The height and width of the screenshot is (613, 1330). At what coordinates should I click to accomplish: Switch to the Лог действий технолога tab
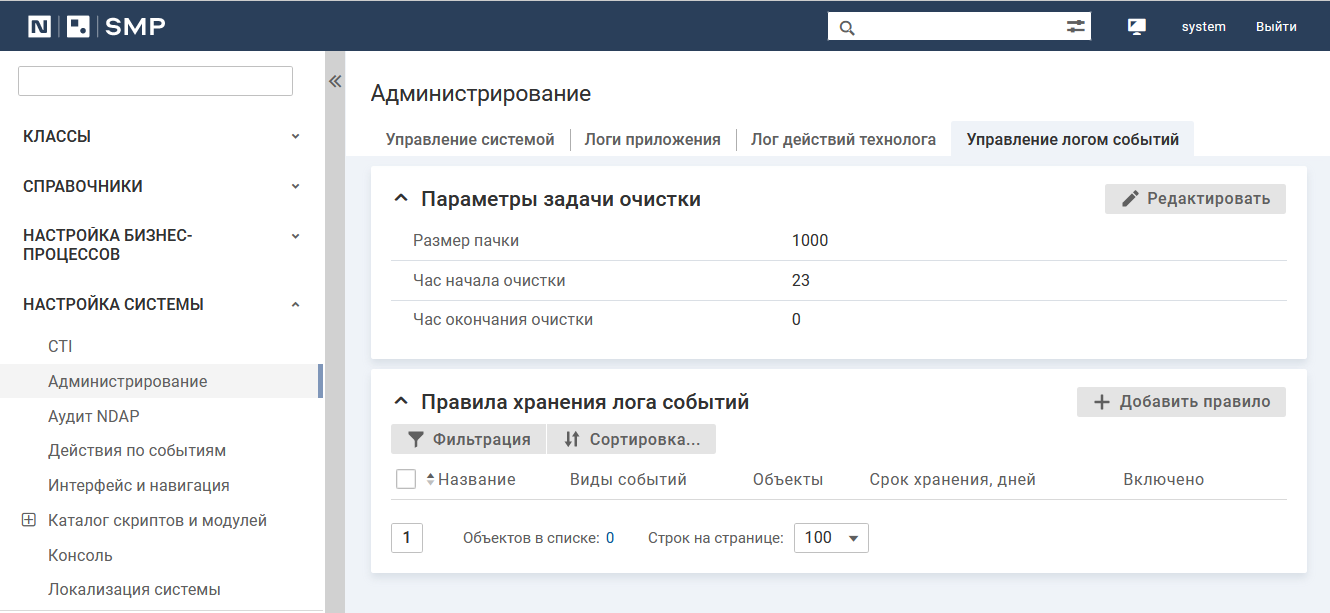pyautogui.click(x=843, y=140)
